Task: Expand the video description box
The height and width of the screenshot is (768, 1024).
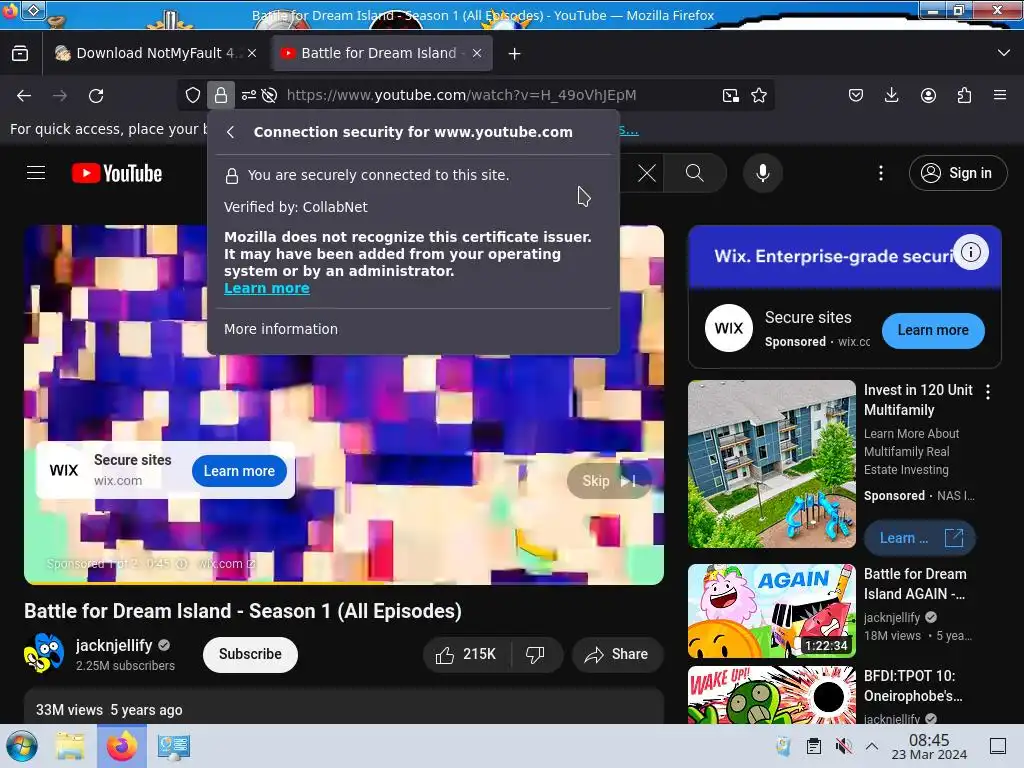Action: (344, 707)
